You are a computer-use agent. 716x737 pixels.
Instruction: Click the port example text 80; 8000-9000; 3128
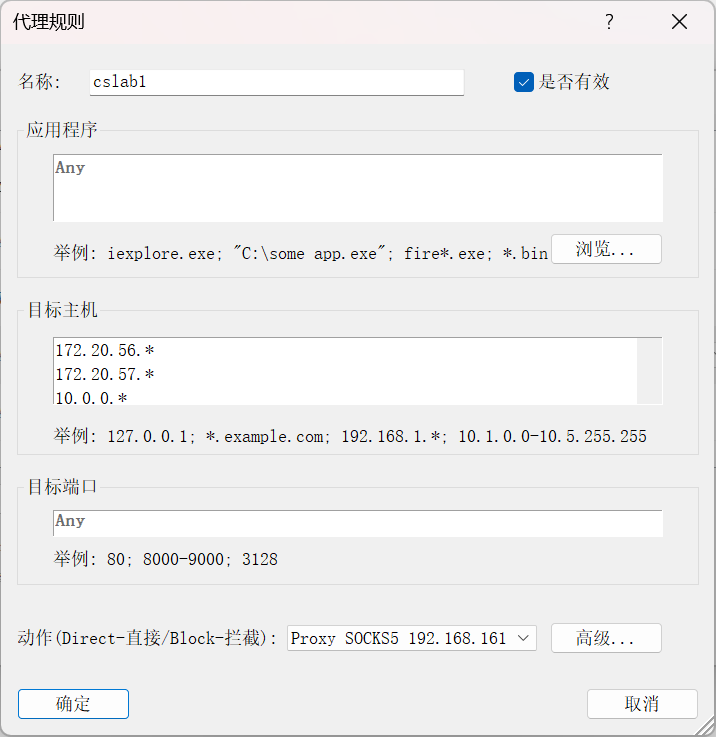point(192,559)
